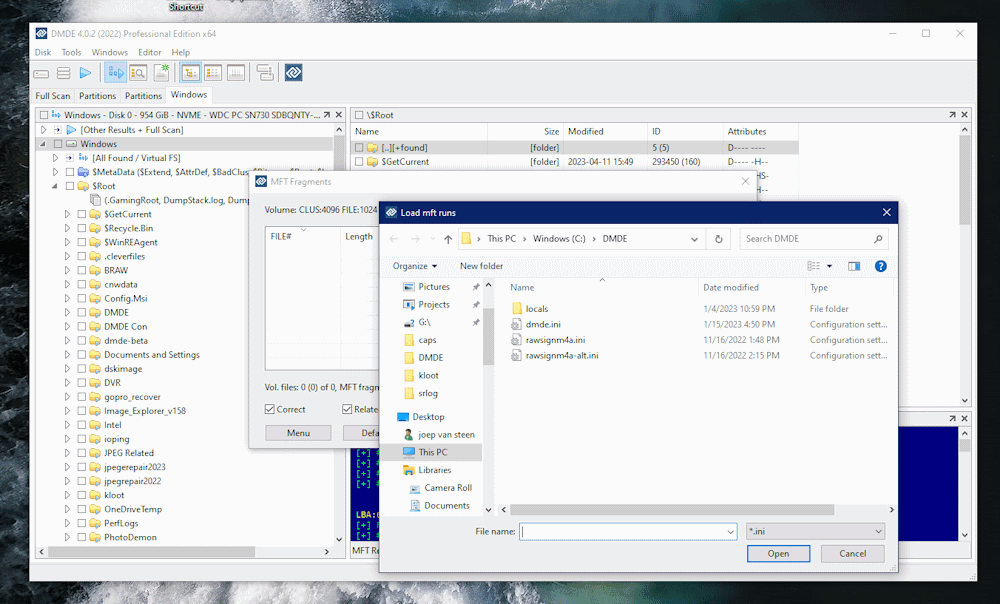Open the Tools menu
This screenshot has width=1000, height=604.
click(x=71, y=52)
